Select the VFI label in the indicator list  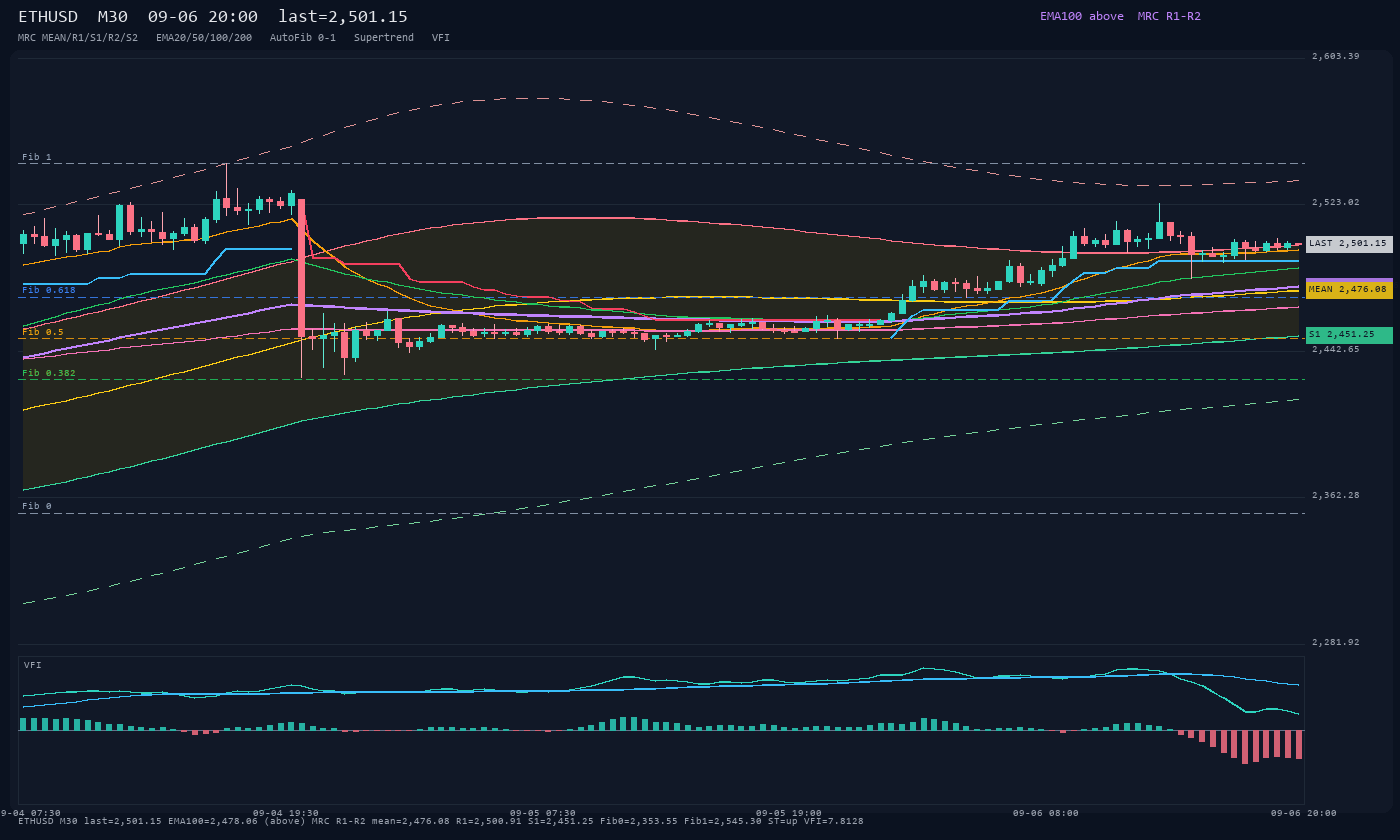pyautogui.click(x=441, y=37)
